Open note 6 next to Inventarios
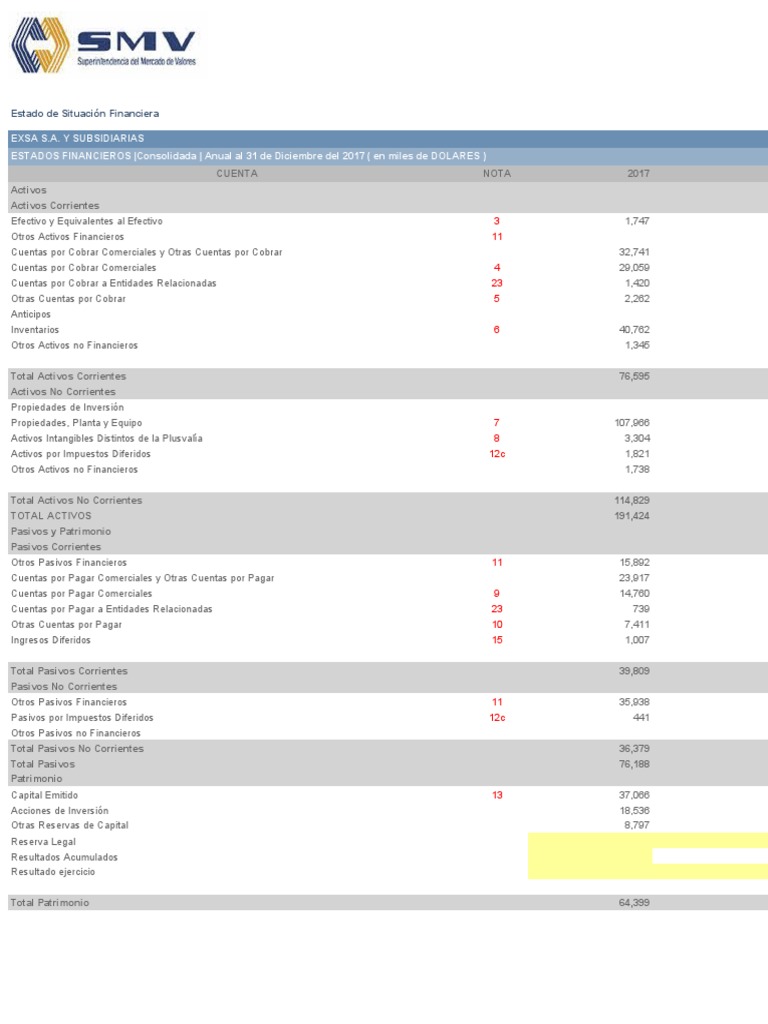768x1024 pixels. coord(496,330)
